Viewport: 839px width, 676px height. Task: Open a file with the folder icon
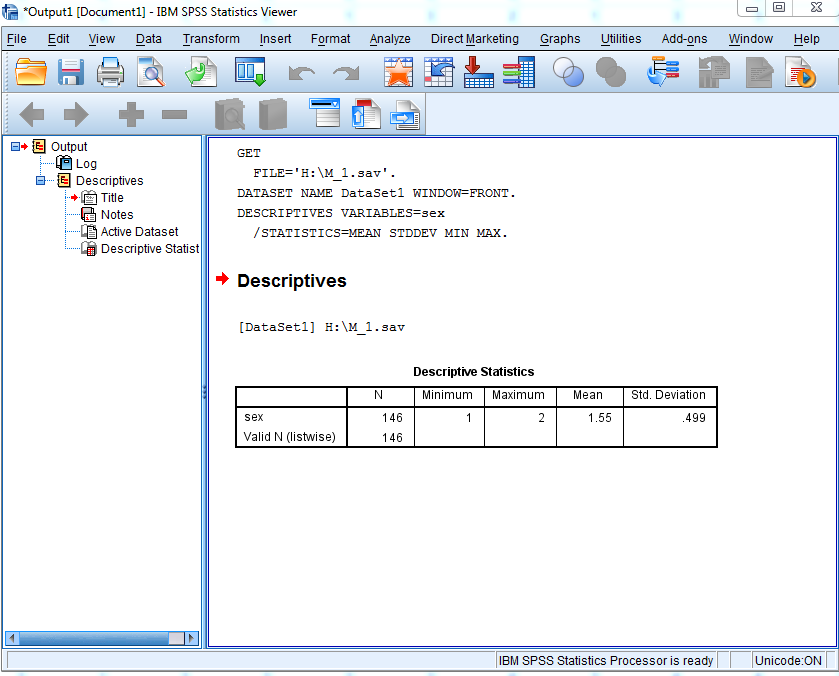(30, 72)
